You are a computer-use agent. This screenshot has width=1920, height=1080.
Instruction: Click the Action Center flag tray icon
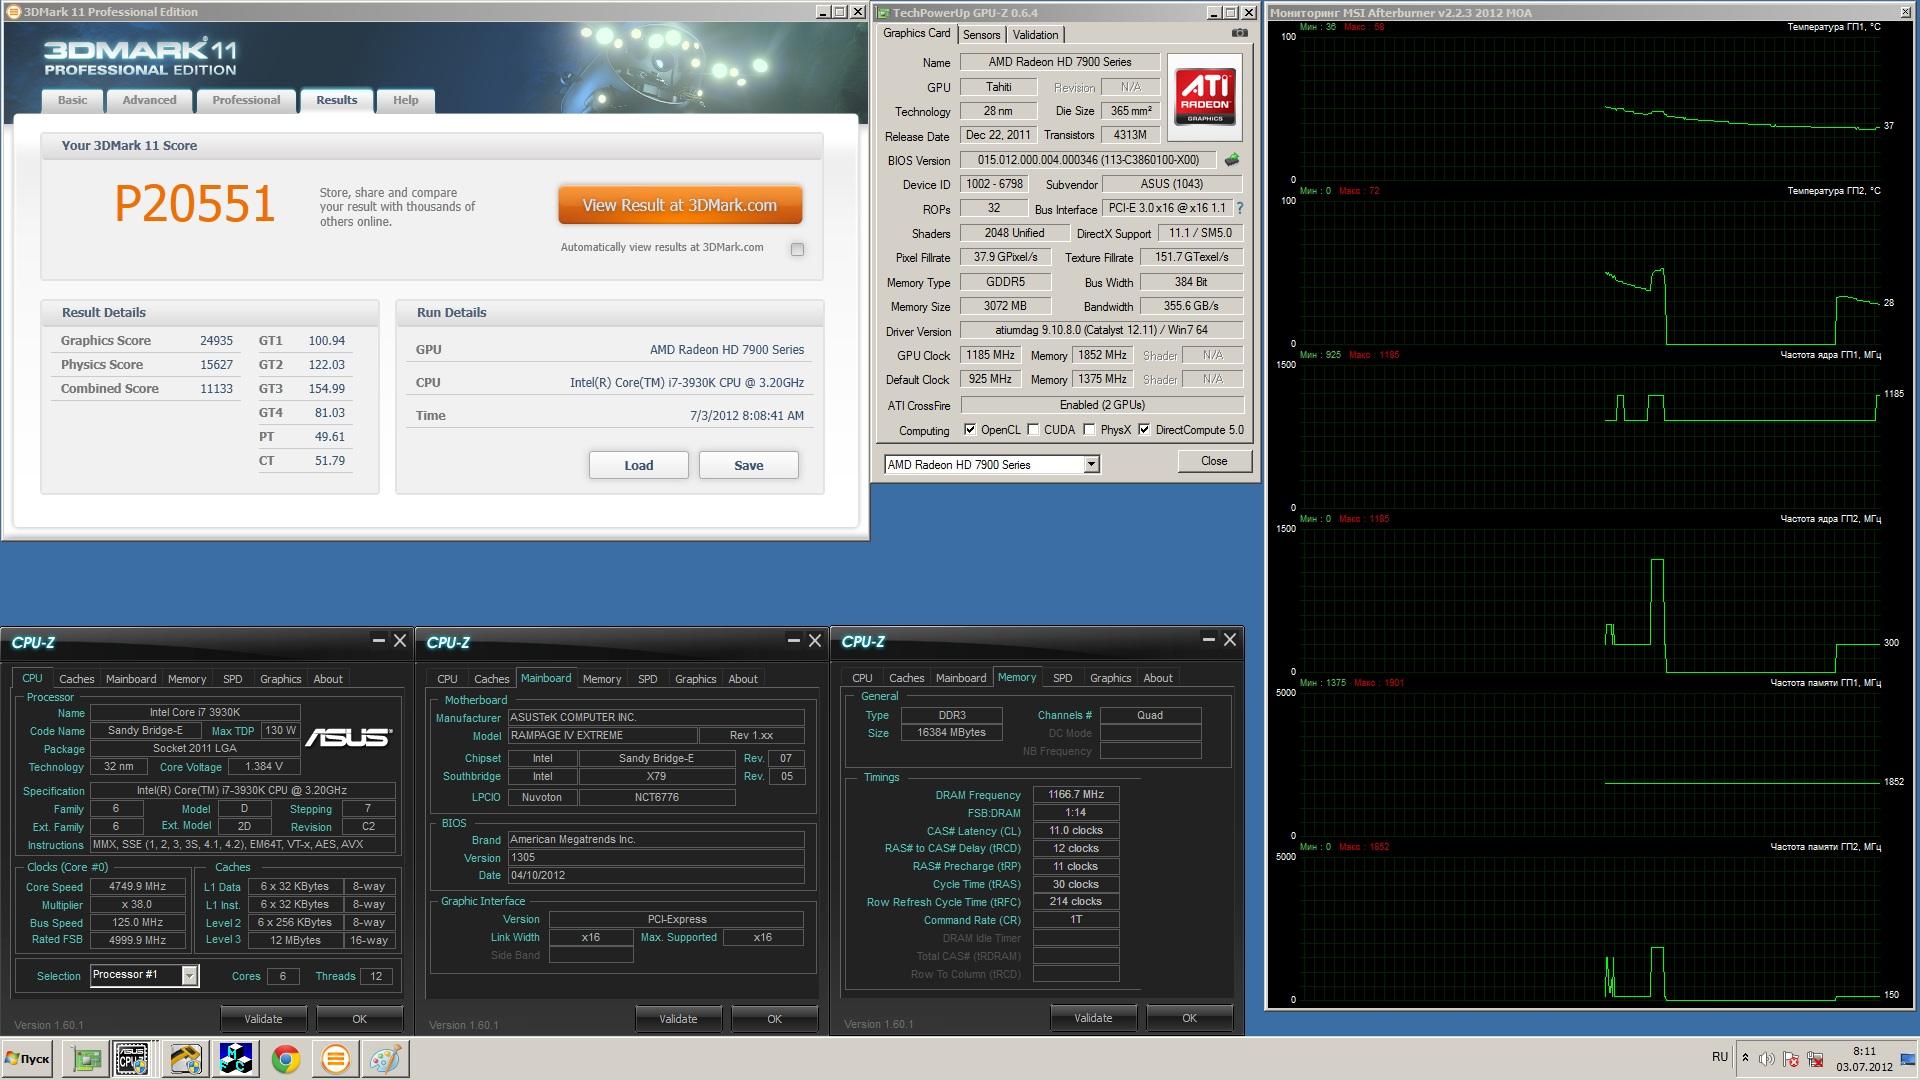(x=1791, y=1059)
